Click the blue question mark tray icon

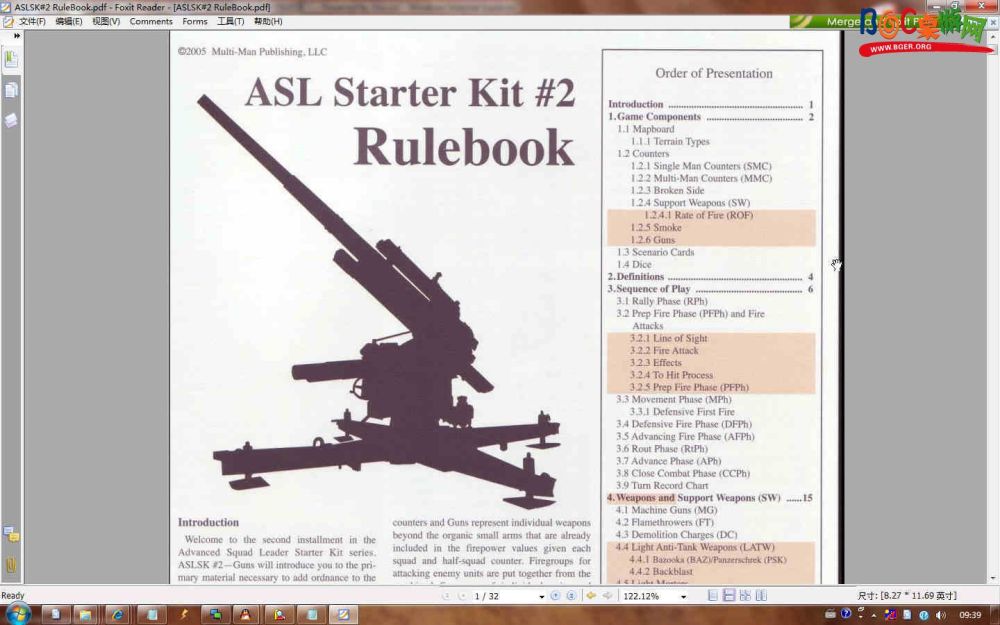point(846,614)
